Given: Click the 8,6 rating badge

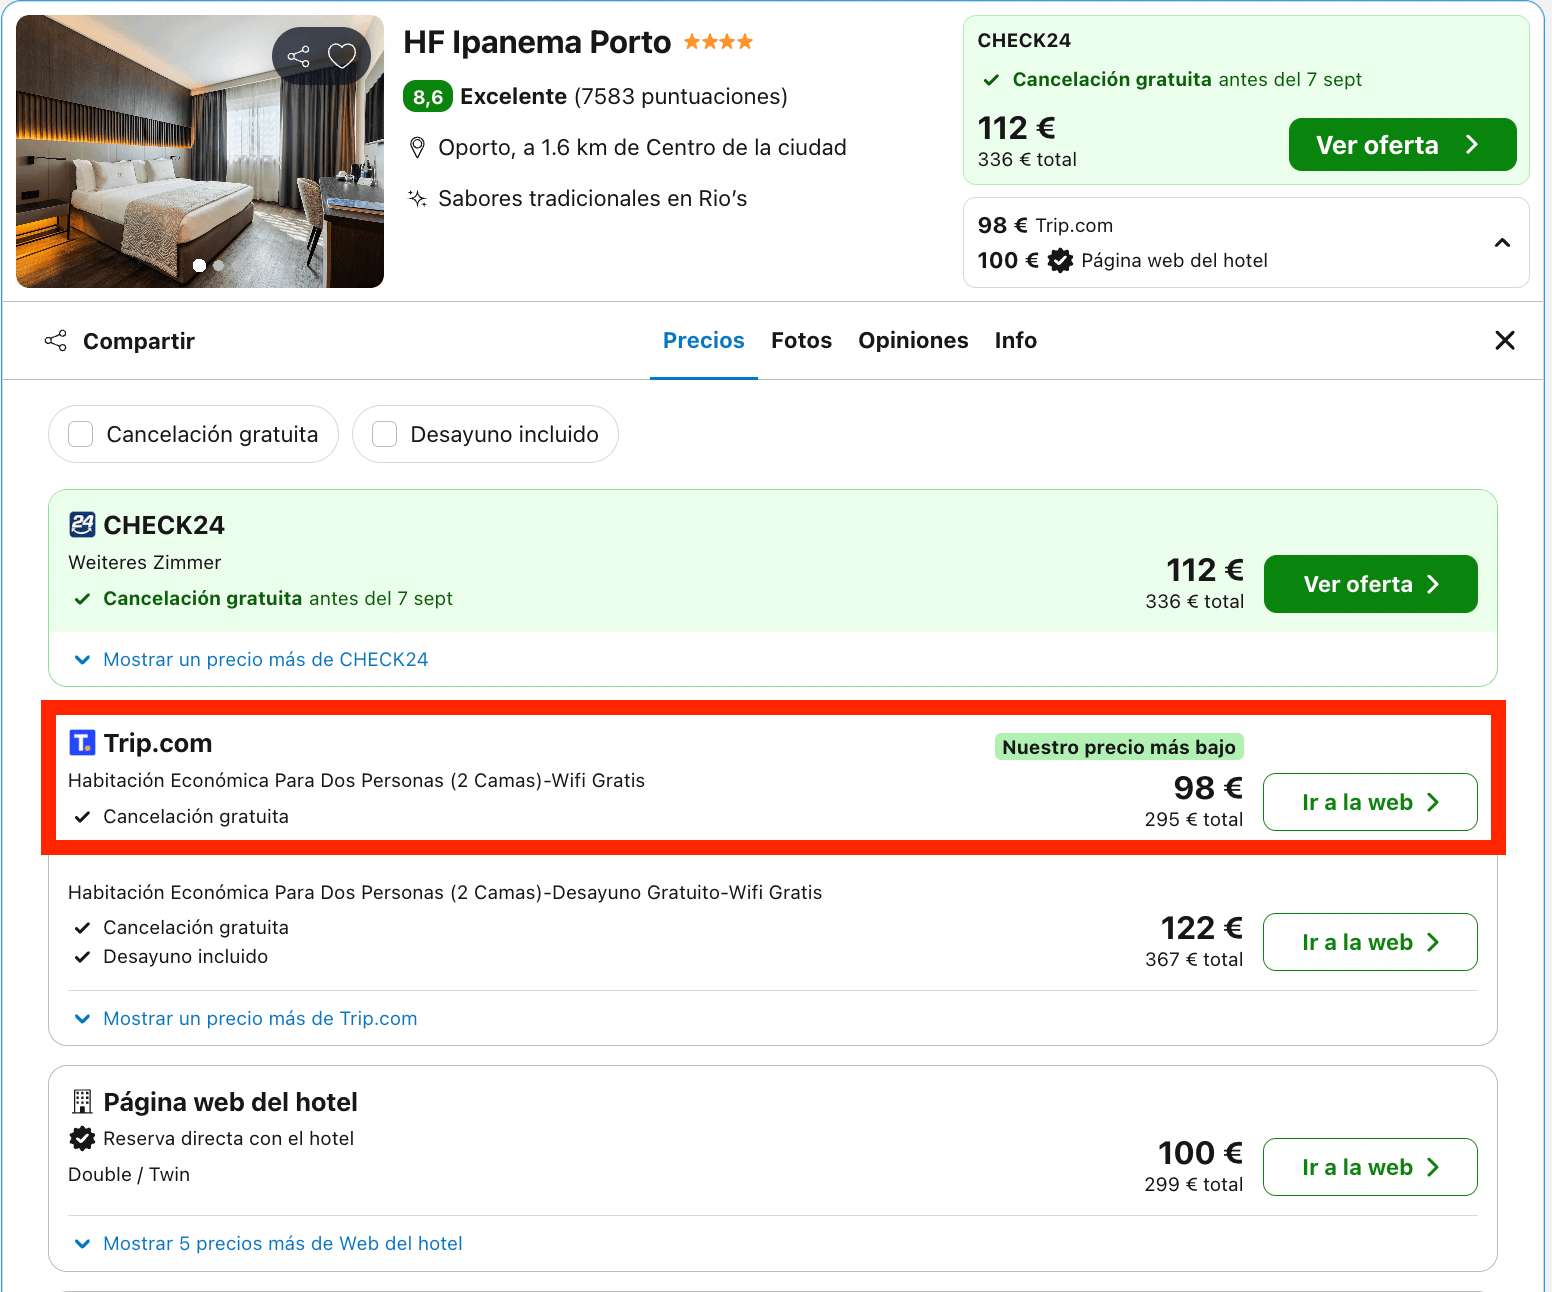Looking at the screenshot, I should point(428,96).
